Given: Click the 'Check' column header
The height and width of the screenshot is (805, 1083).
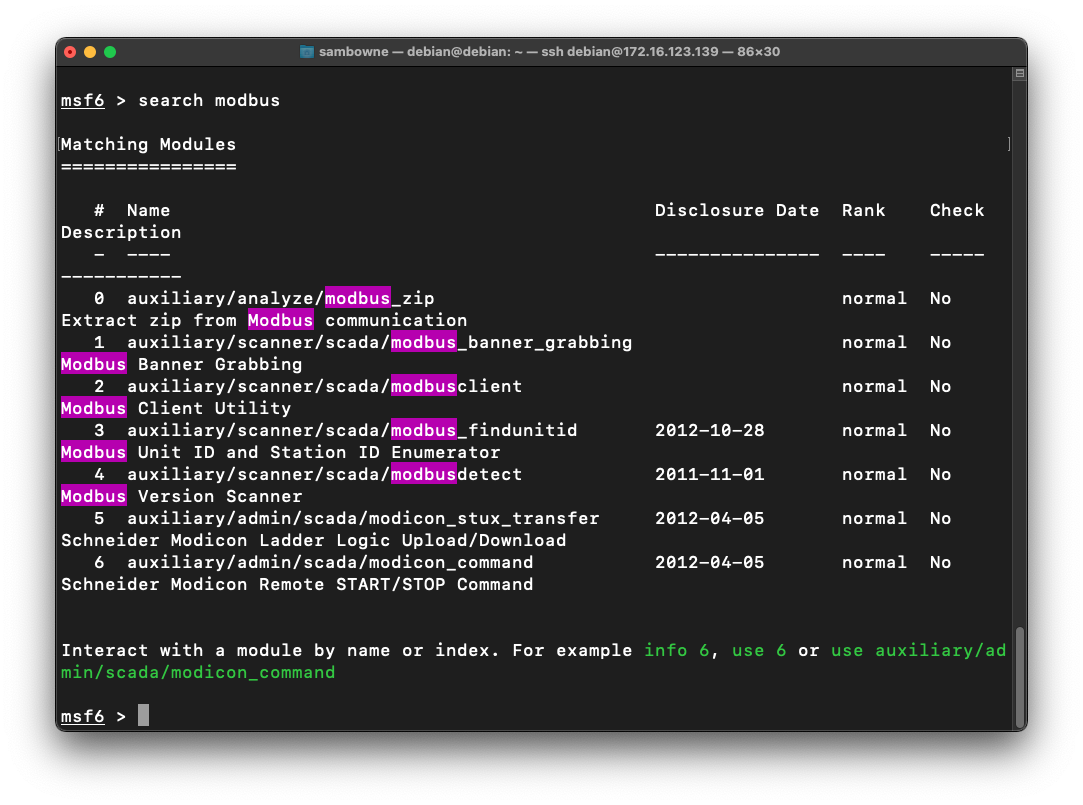Looking at the screenshot, I should pyautogui.click(x=957, y=211).
